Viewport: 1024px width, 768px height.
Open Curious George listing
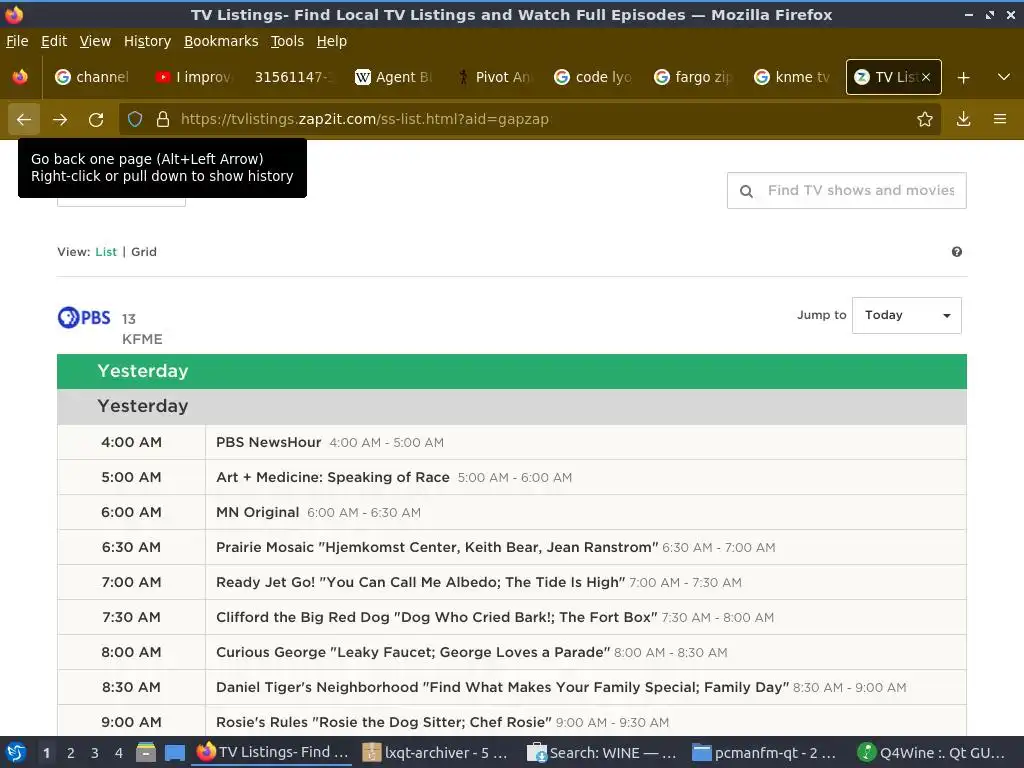[x=413, y=652]
